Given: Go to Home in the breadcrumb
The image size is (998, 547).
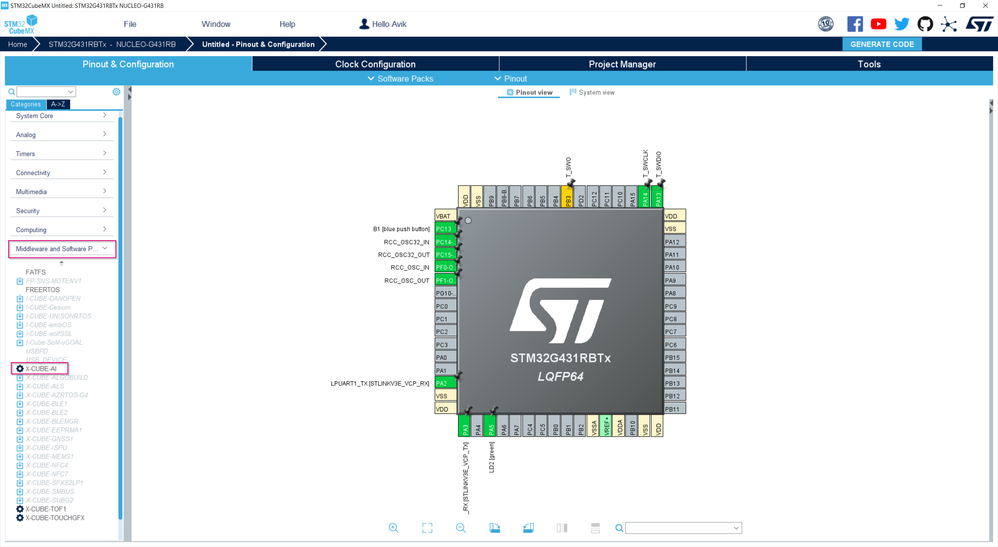Looking at the screenshot, I should 18,44.
